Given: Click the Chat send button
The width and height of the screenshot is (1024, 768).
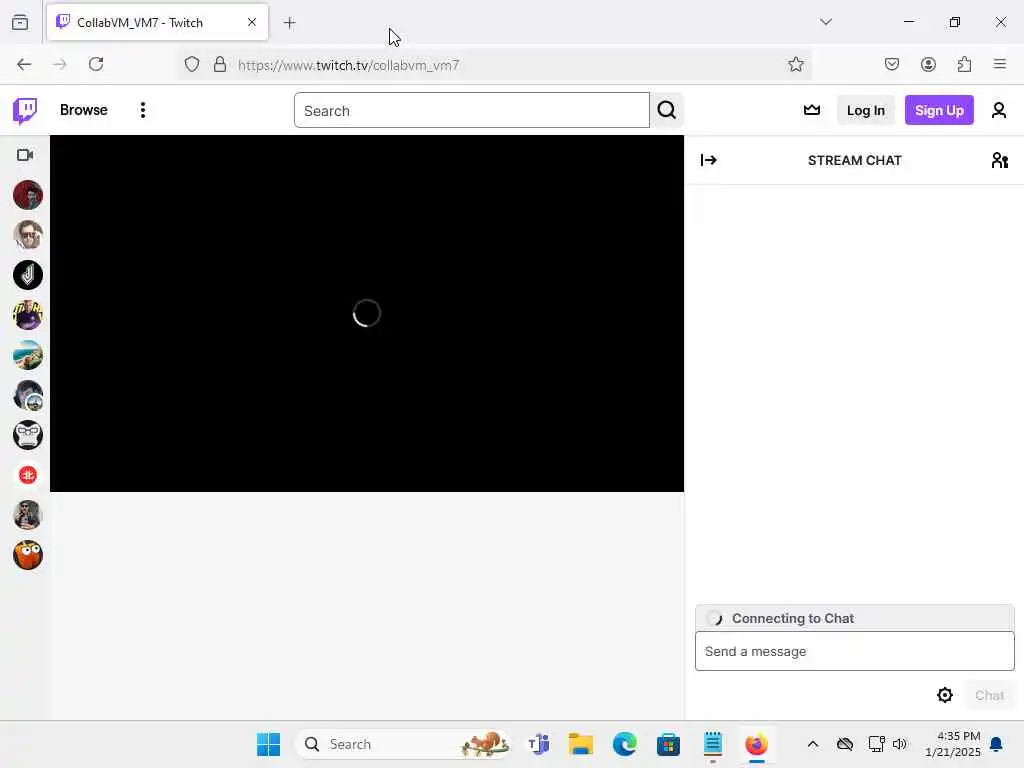Looking at the screenshot, I should pyautogui.click(x=989, y=696).
